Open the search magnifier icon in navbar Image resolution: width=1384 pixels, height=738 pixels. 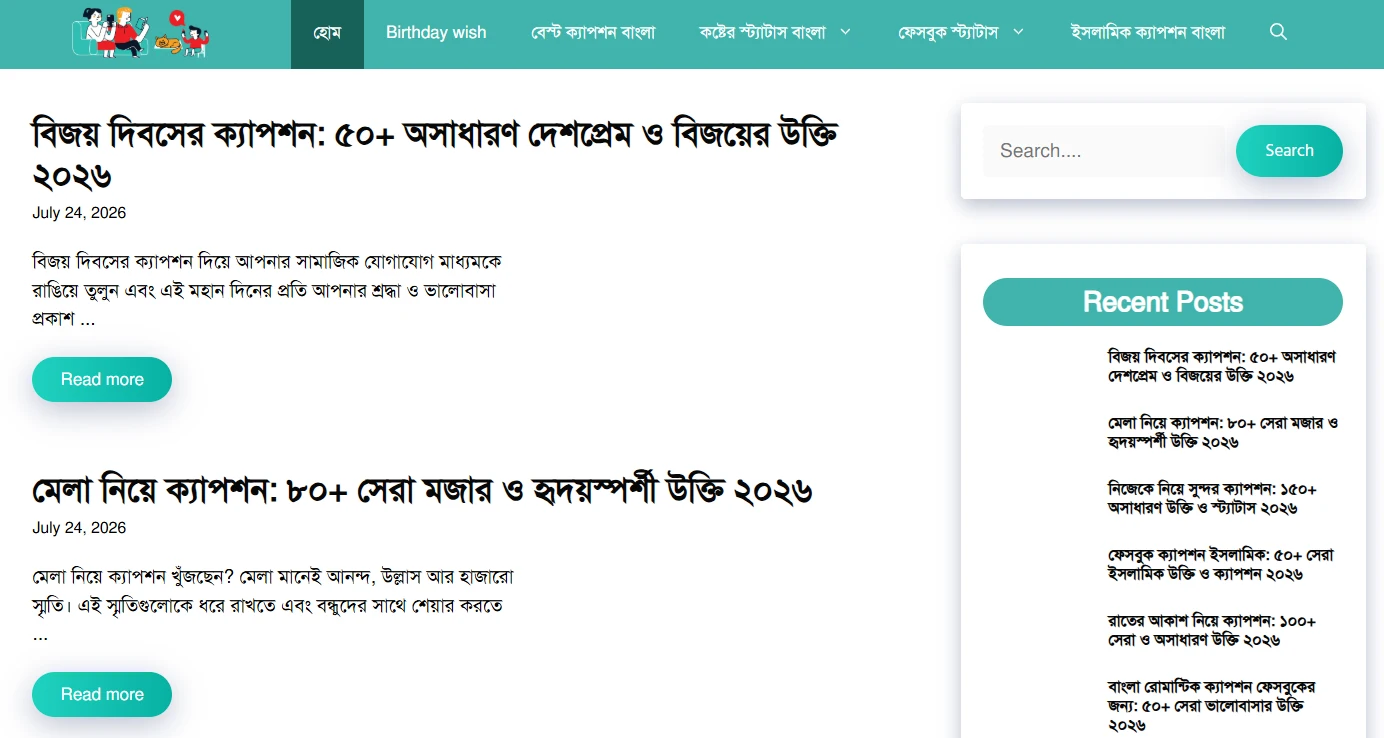[x=1278, y=32]
